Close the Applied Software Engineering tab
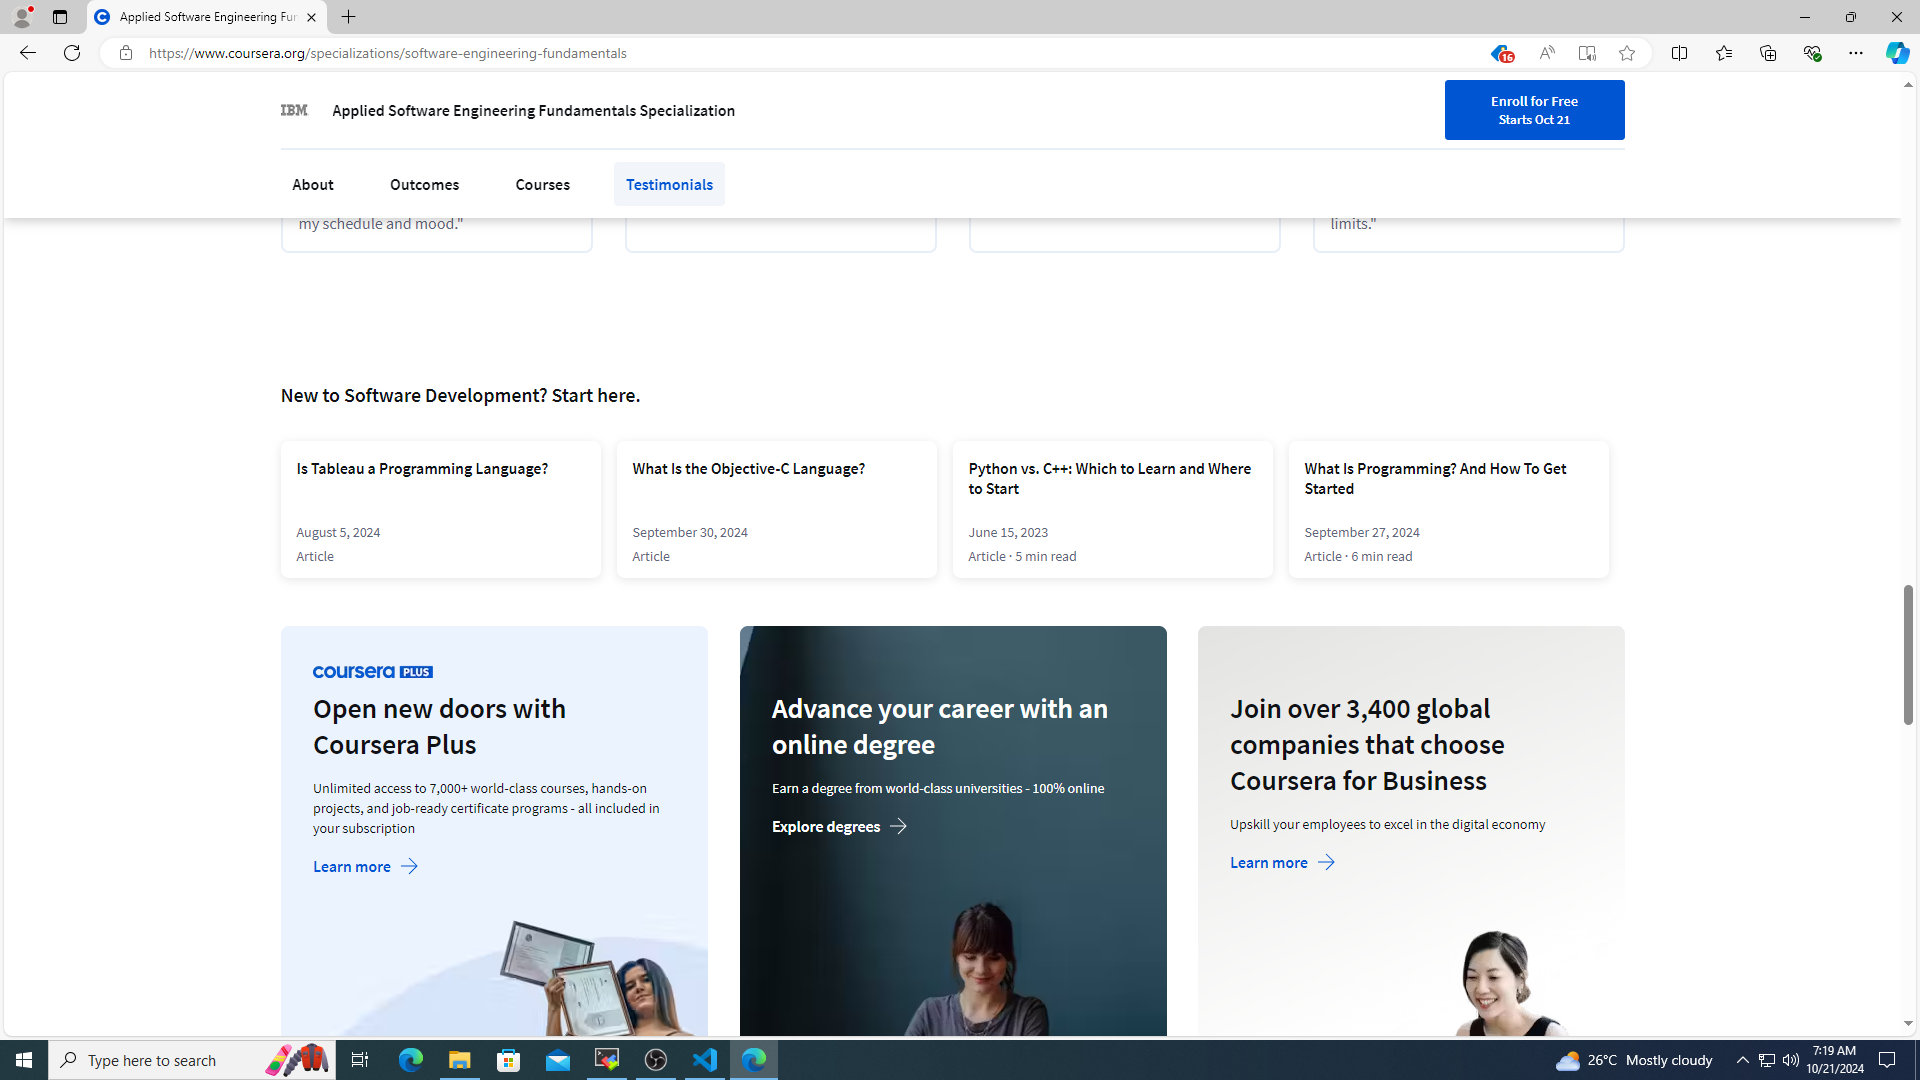Viewport: 1920px width, 1080px height. pyautogui.click(x=312, y=17)
